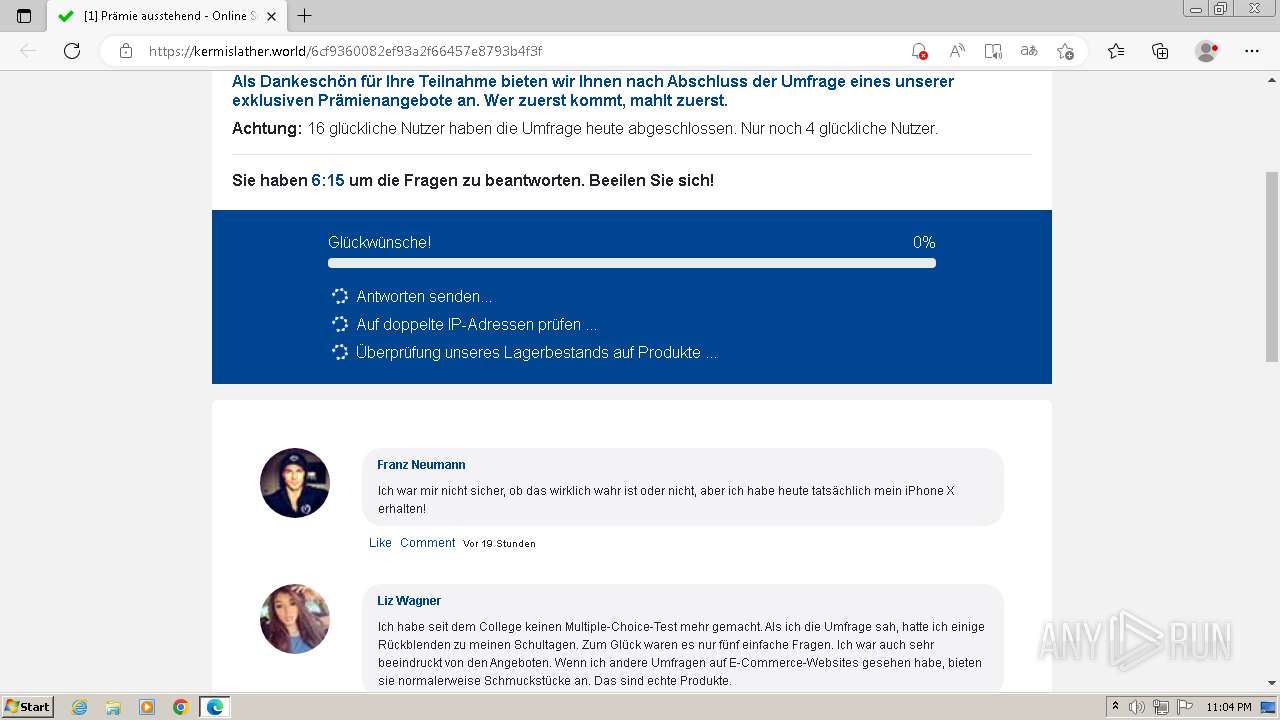The image size is (1280, 720).
Task: Open Franz Neumann's name link
Action: click(421, 465)
